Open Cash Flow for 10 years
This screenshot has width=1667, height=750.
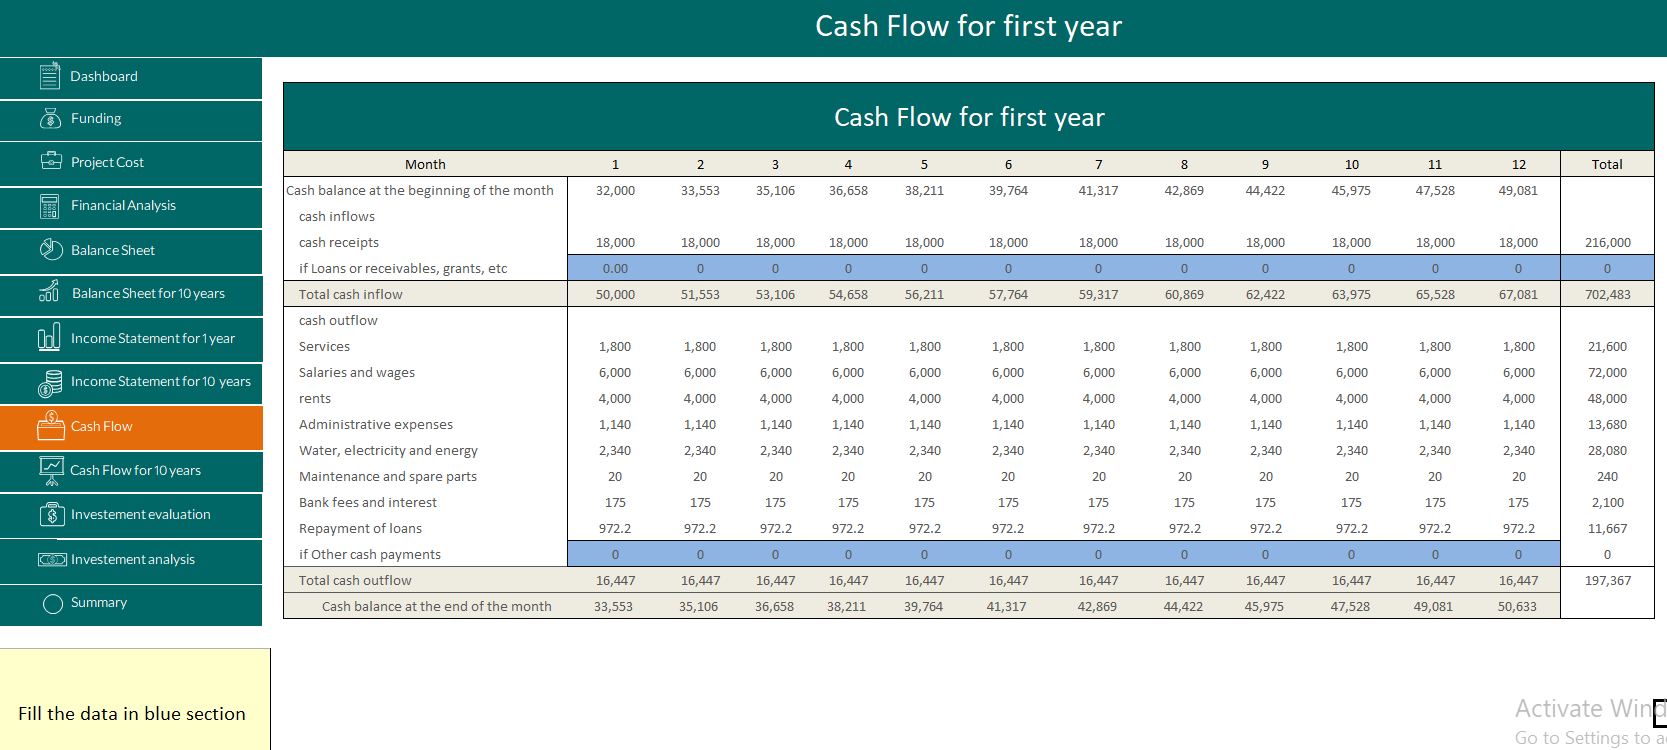coord(131,471)
